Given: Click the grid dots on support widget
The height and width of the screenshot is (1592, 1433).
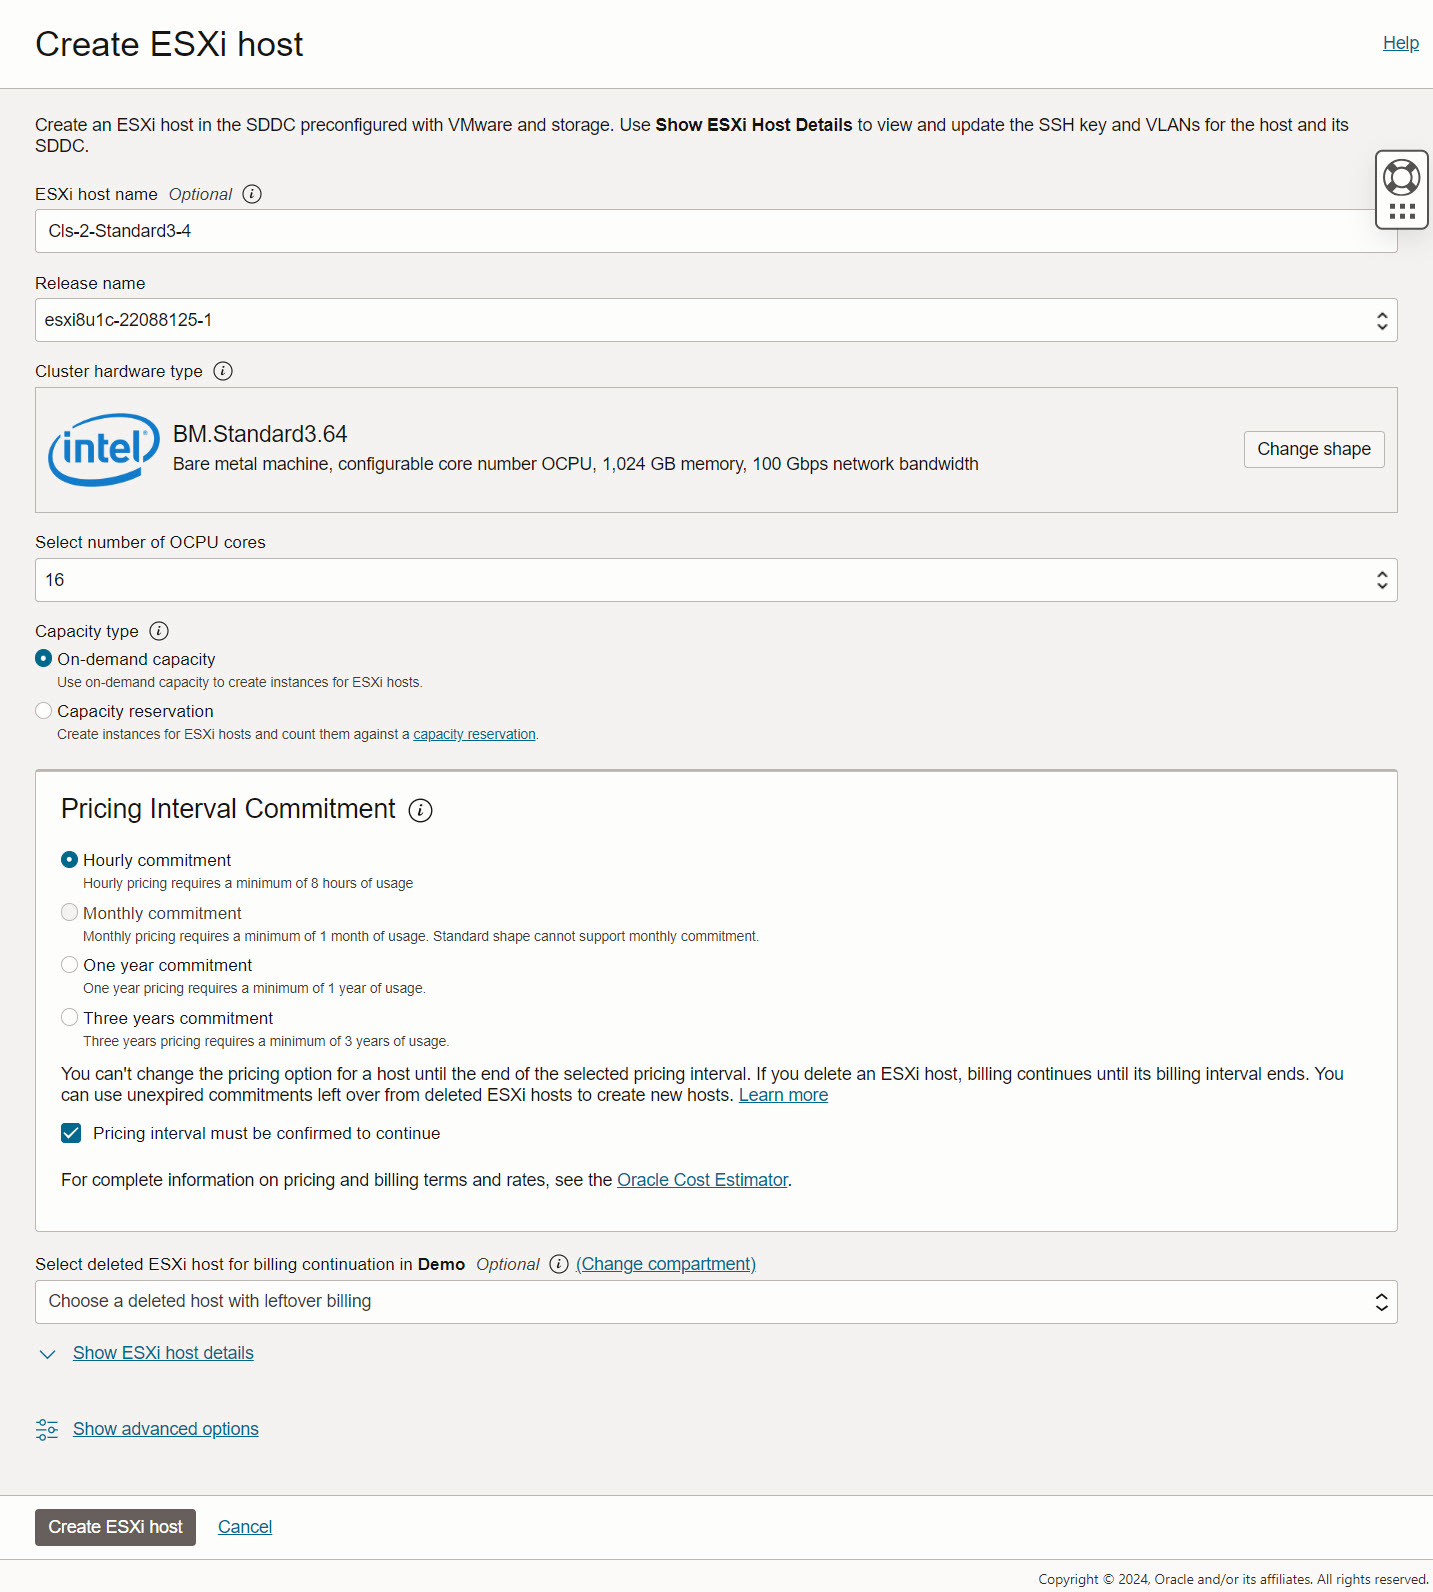Looking at the screenshot, I should (1402, 212).
